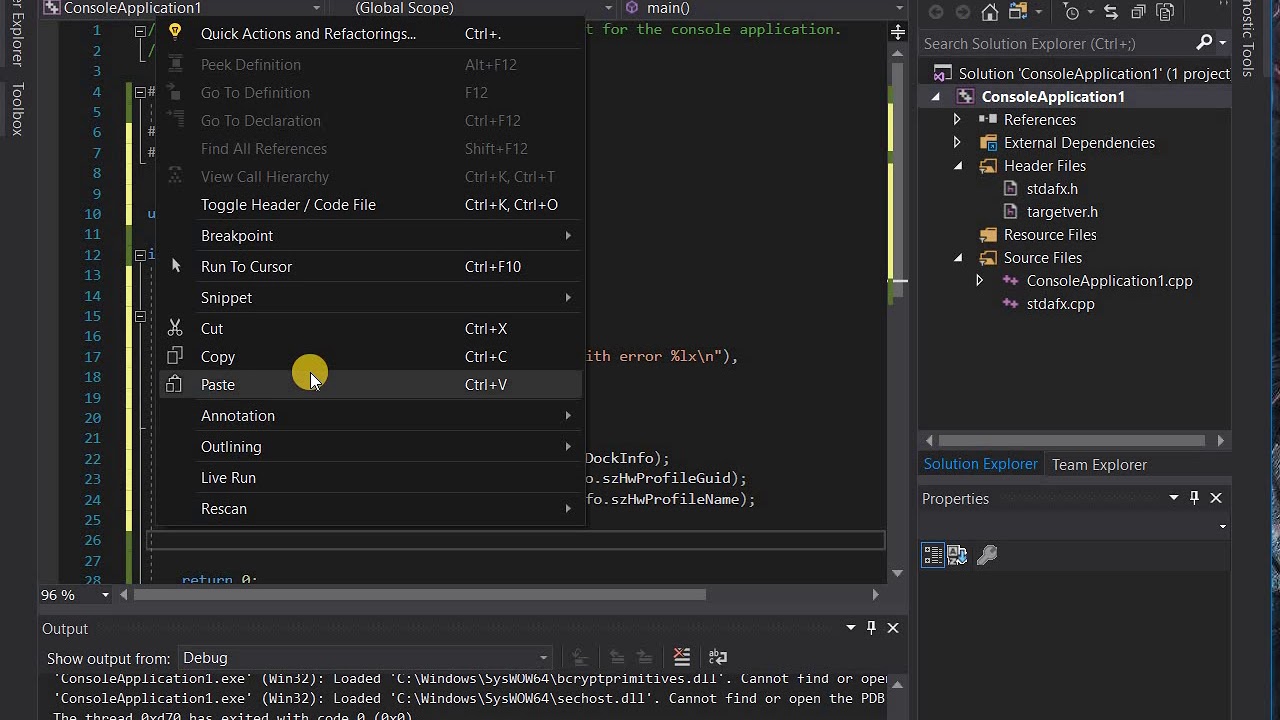The image size is (1280, 720).
Task: Click Property Pages wrench icon
Action: [x=987, y=554]
